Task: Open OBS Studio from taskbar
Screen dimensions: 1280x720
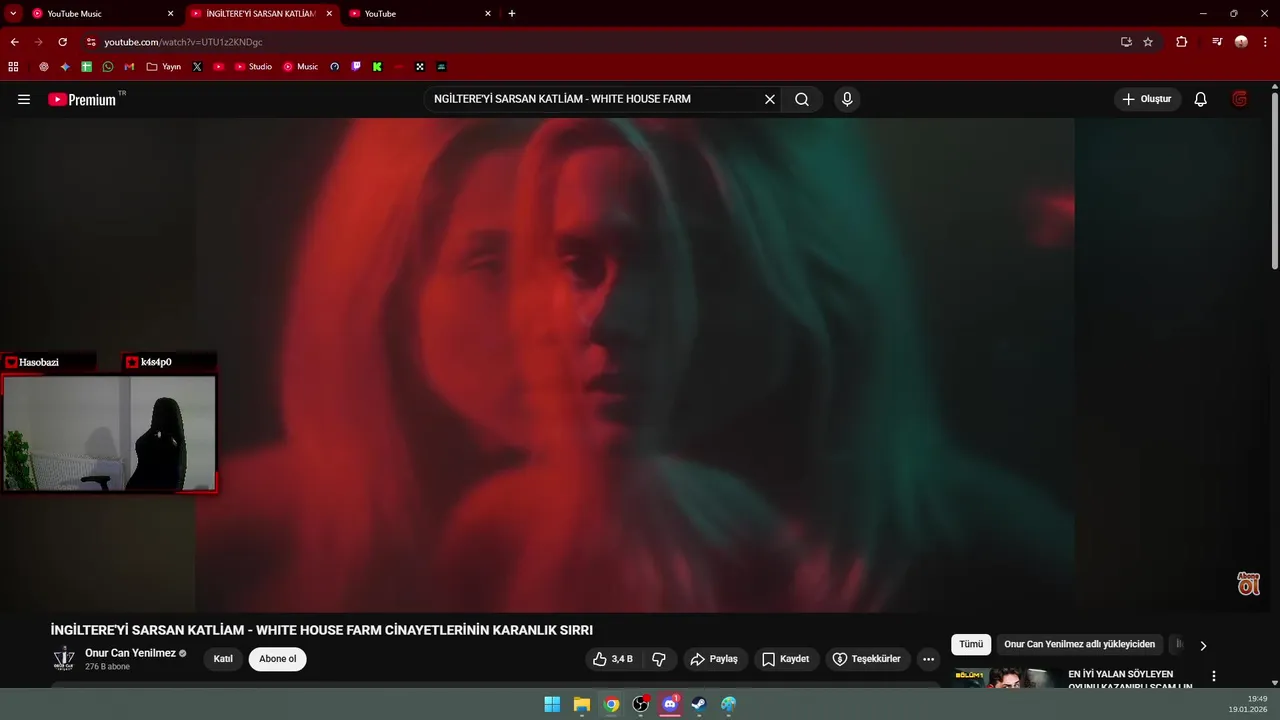Action: click(x=641, y=704)
